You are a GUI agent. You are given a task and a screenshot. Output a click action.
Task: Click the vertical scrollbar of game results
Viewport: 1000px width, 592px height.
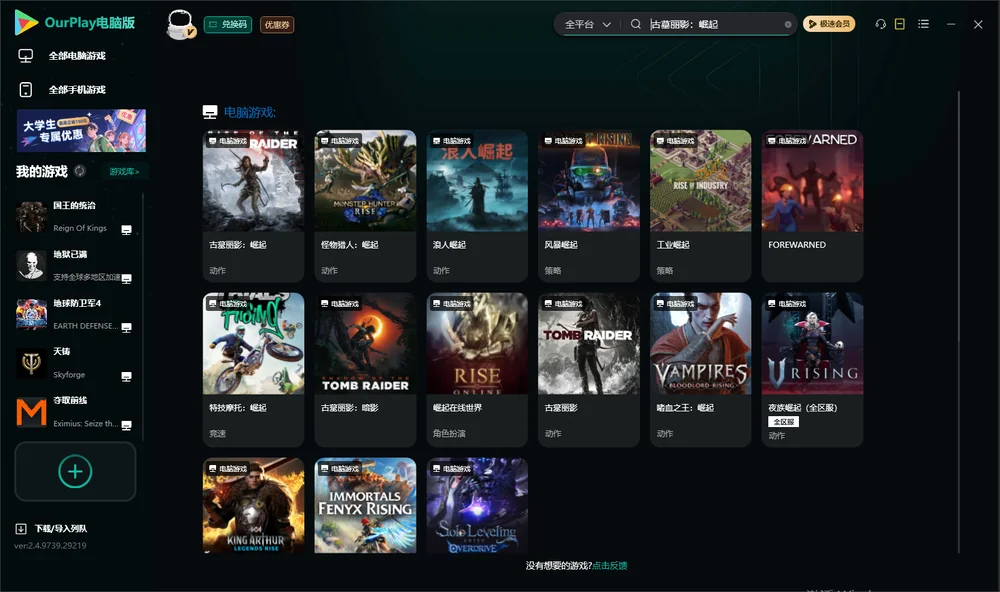click(958, 322)
